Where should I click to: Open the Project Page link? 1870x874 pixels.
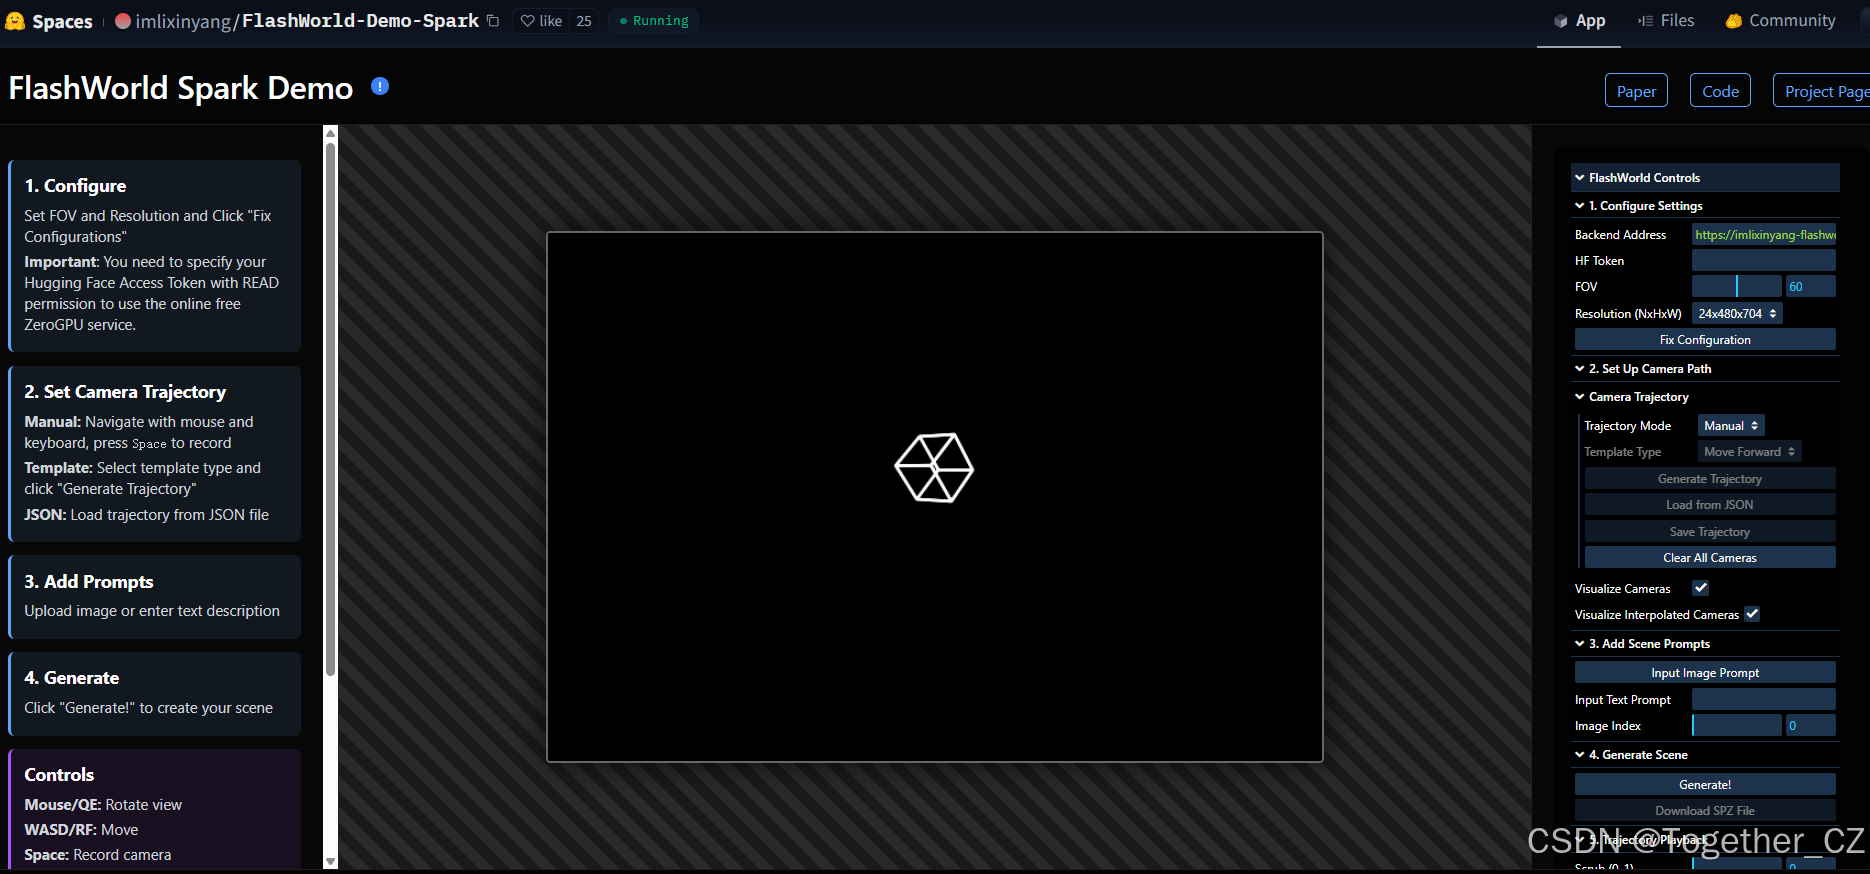pyautogui.click(x=1822, y=91)
